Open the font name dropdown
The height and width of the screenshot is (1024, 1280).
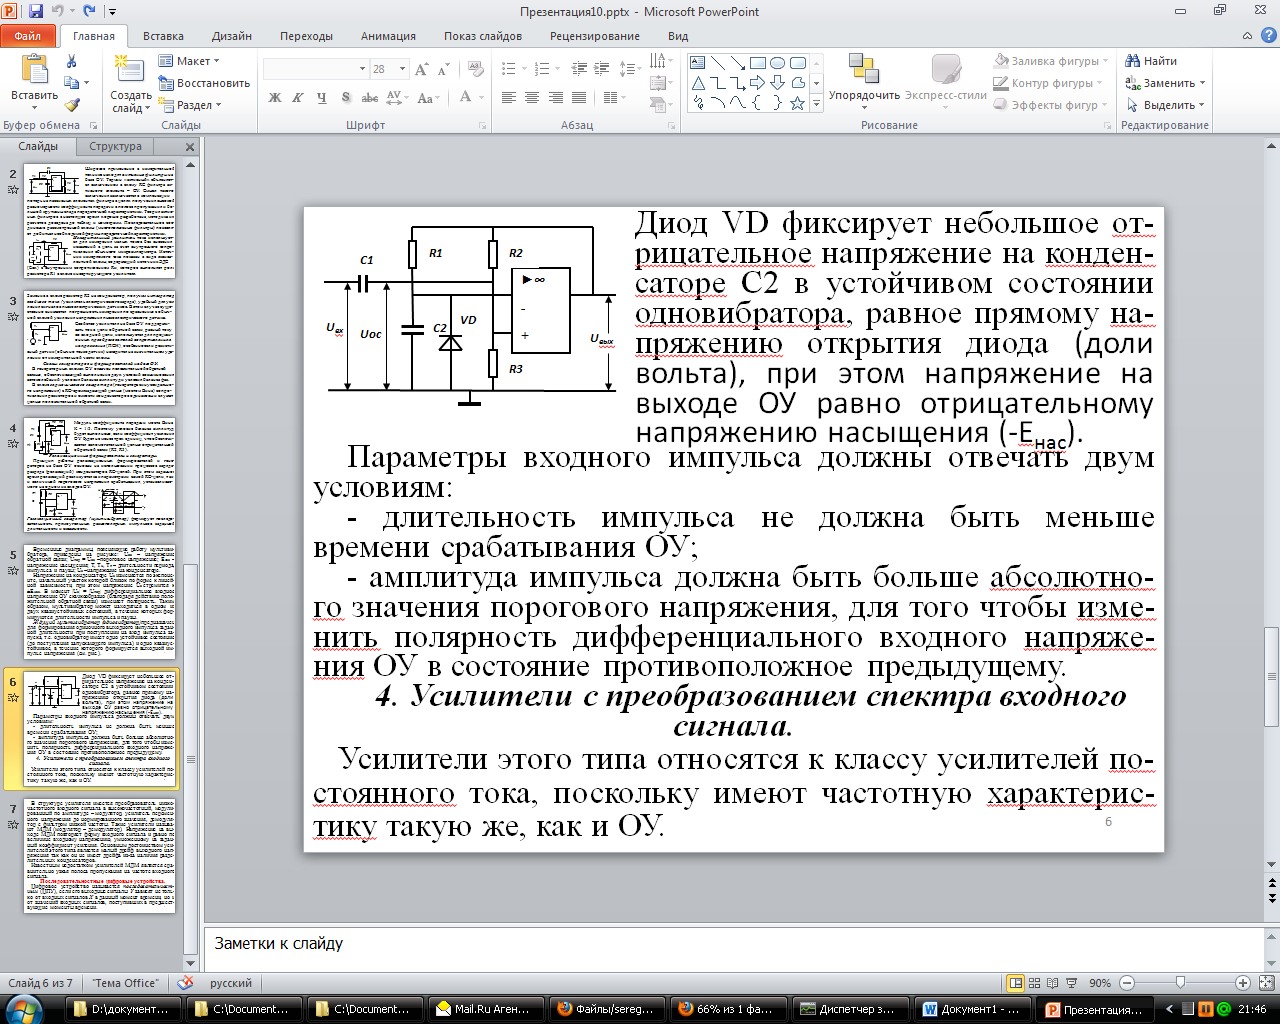click(x=362, y=69)
